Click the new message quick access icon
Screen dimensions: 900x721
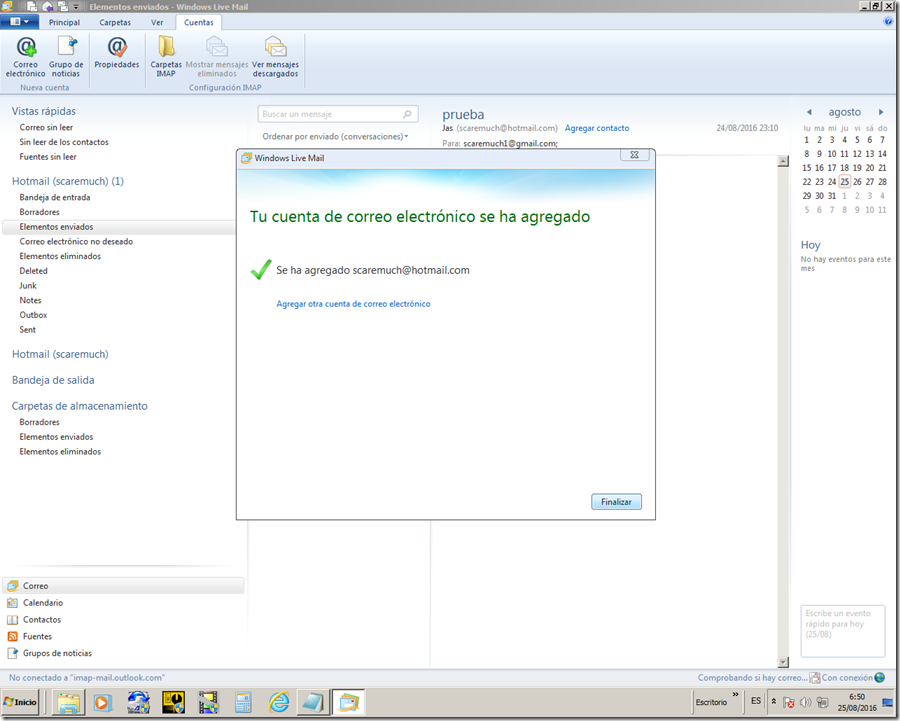click(x=32, y=6)
